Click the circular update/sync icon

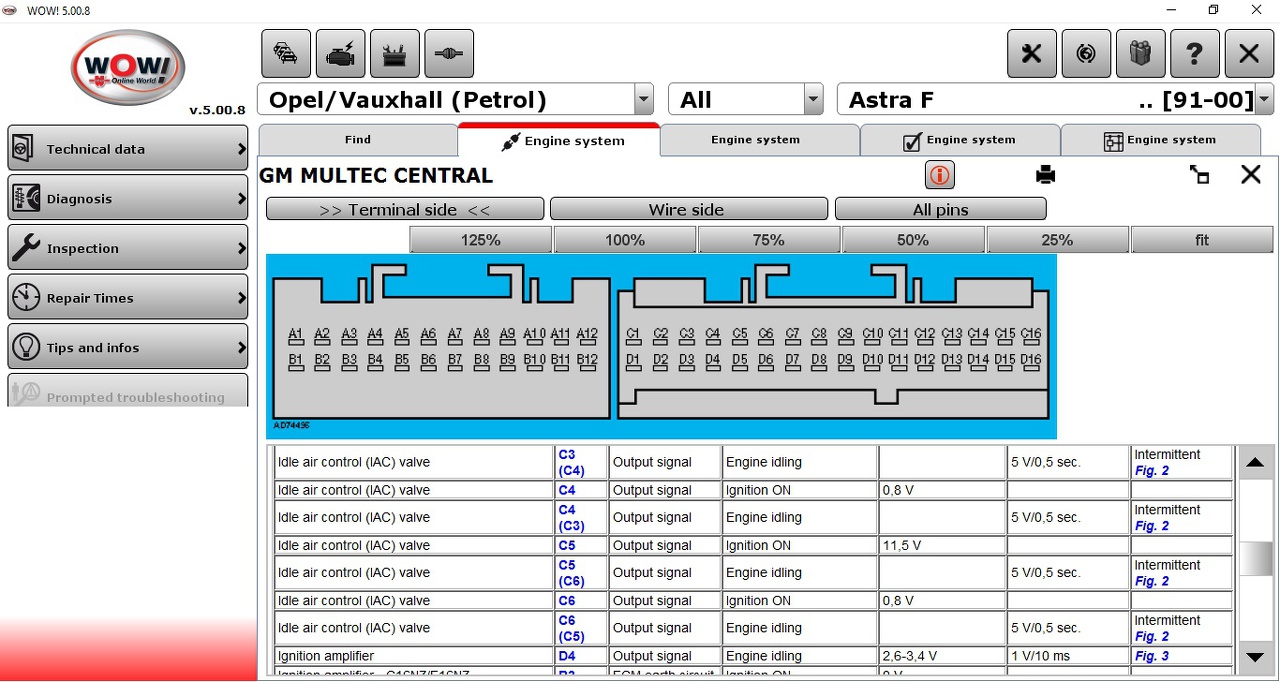point(1086,54)
